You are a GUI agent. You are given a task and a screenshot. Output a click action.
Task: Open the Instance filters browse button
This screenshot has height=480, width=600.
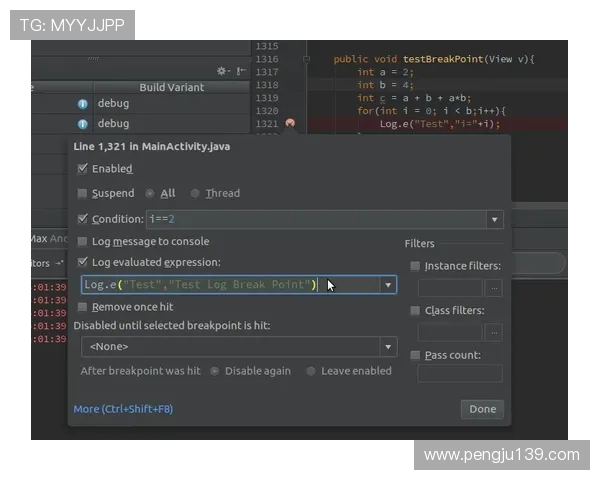[x=493, y=288]
